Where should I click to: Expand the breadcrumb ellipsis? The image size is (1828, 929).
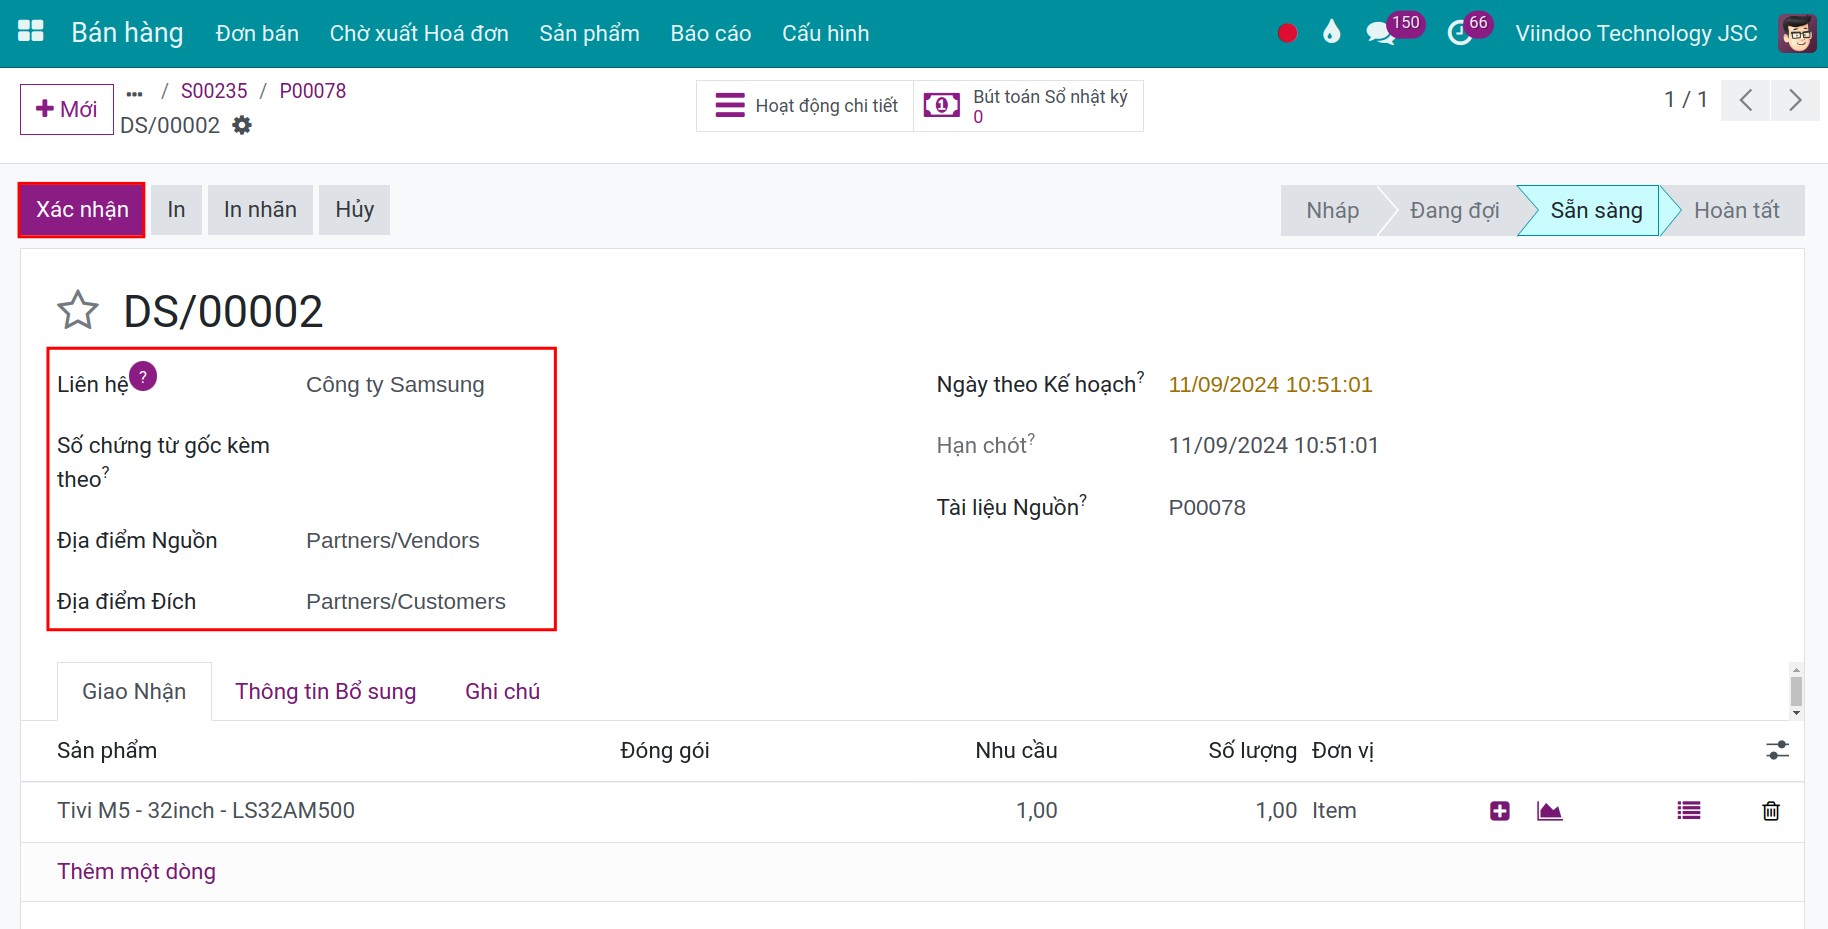(x=135, y=93)
